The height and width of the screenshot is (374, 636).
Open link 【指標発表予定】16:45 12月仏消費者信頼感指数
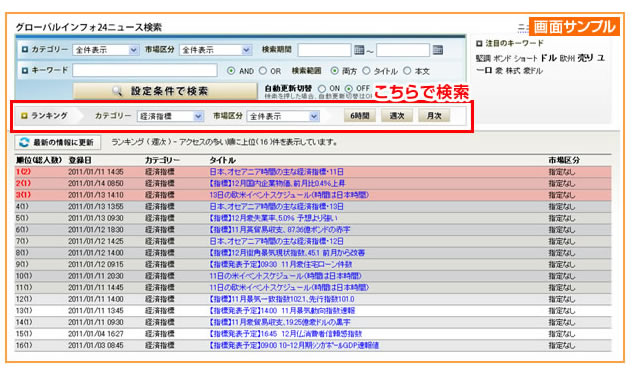tap(286, 334)
